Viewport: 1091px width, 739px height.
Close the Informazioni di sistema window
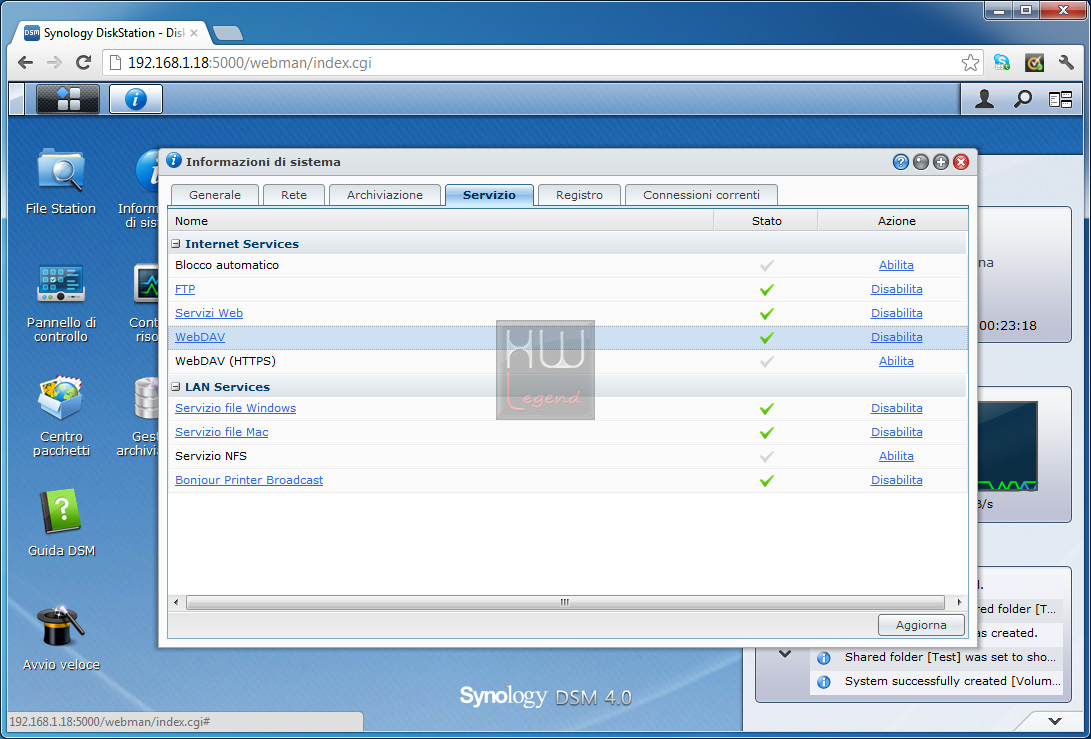click(x=961, y=162)
